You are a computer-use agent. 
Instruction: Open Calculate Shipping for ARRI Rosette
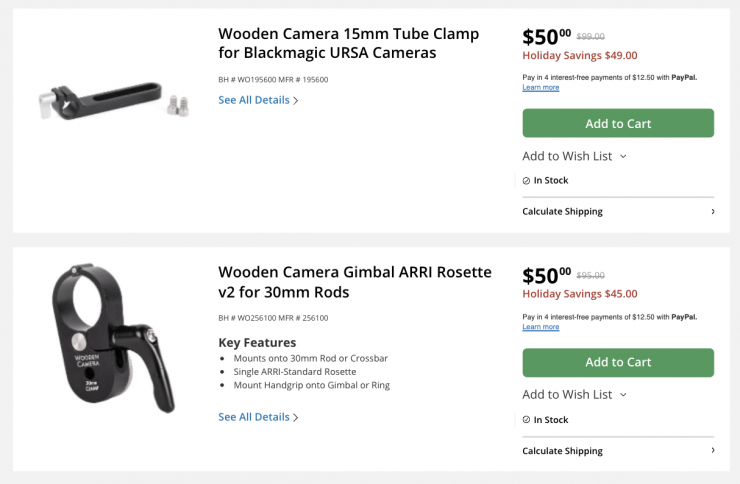tap(563, 451)
